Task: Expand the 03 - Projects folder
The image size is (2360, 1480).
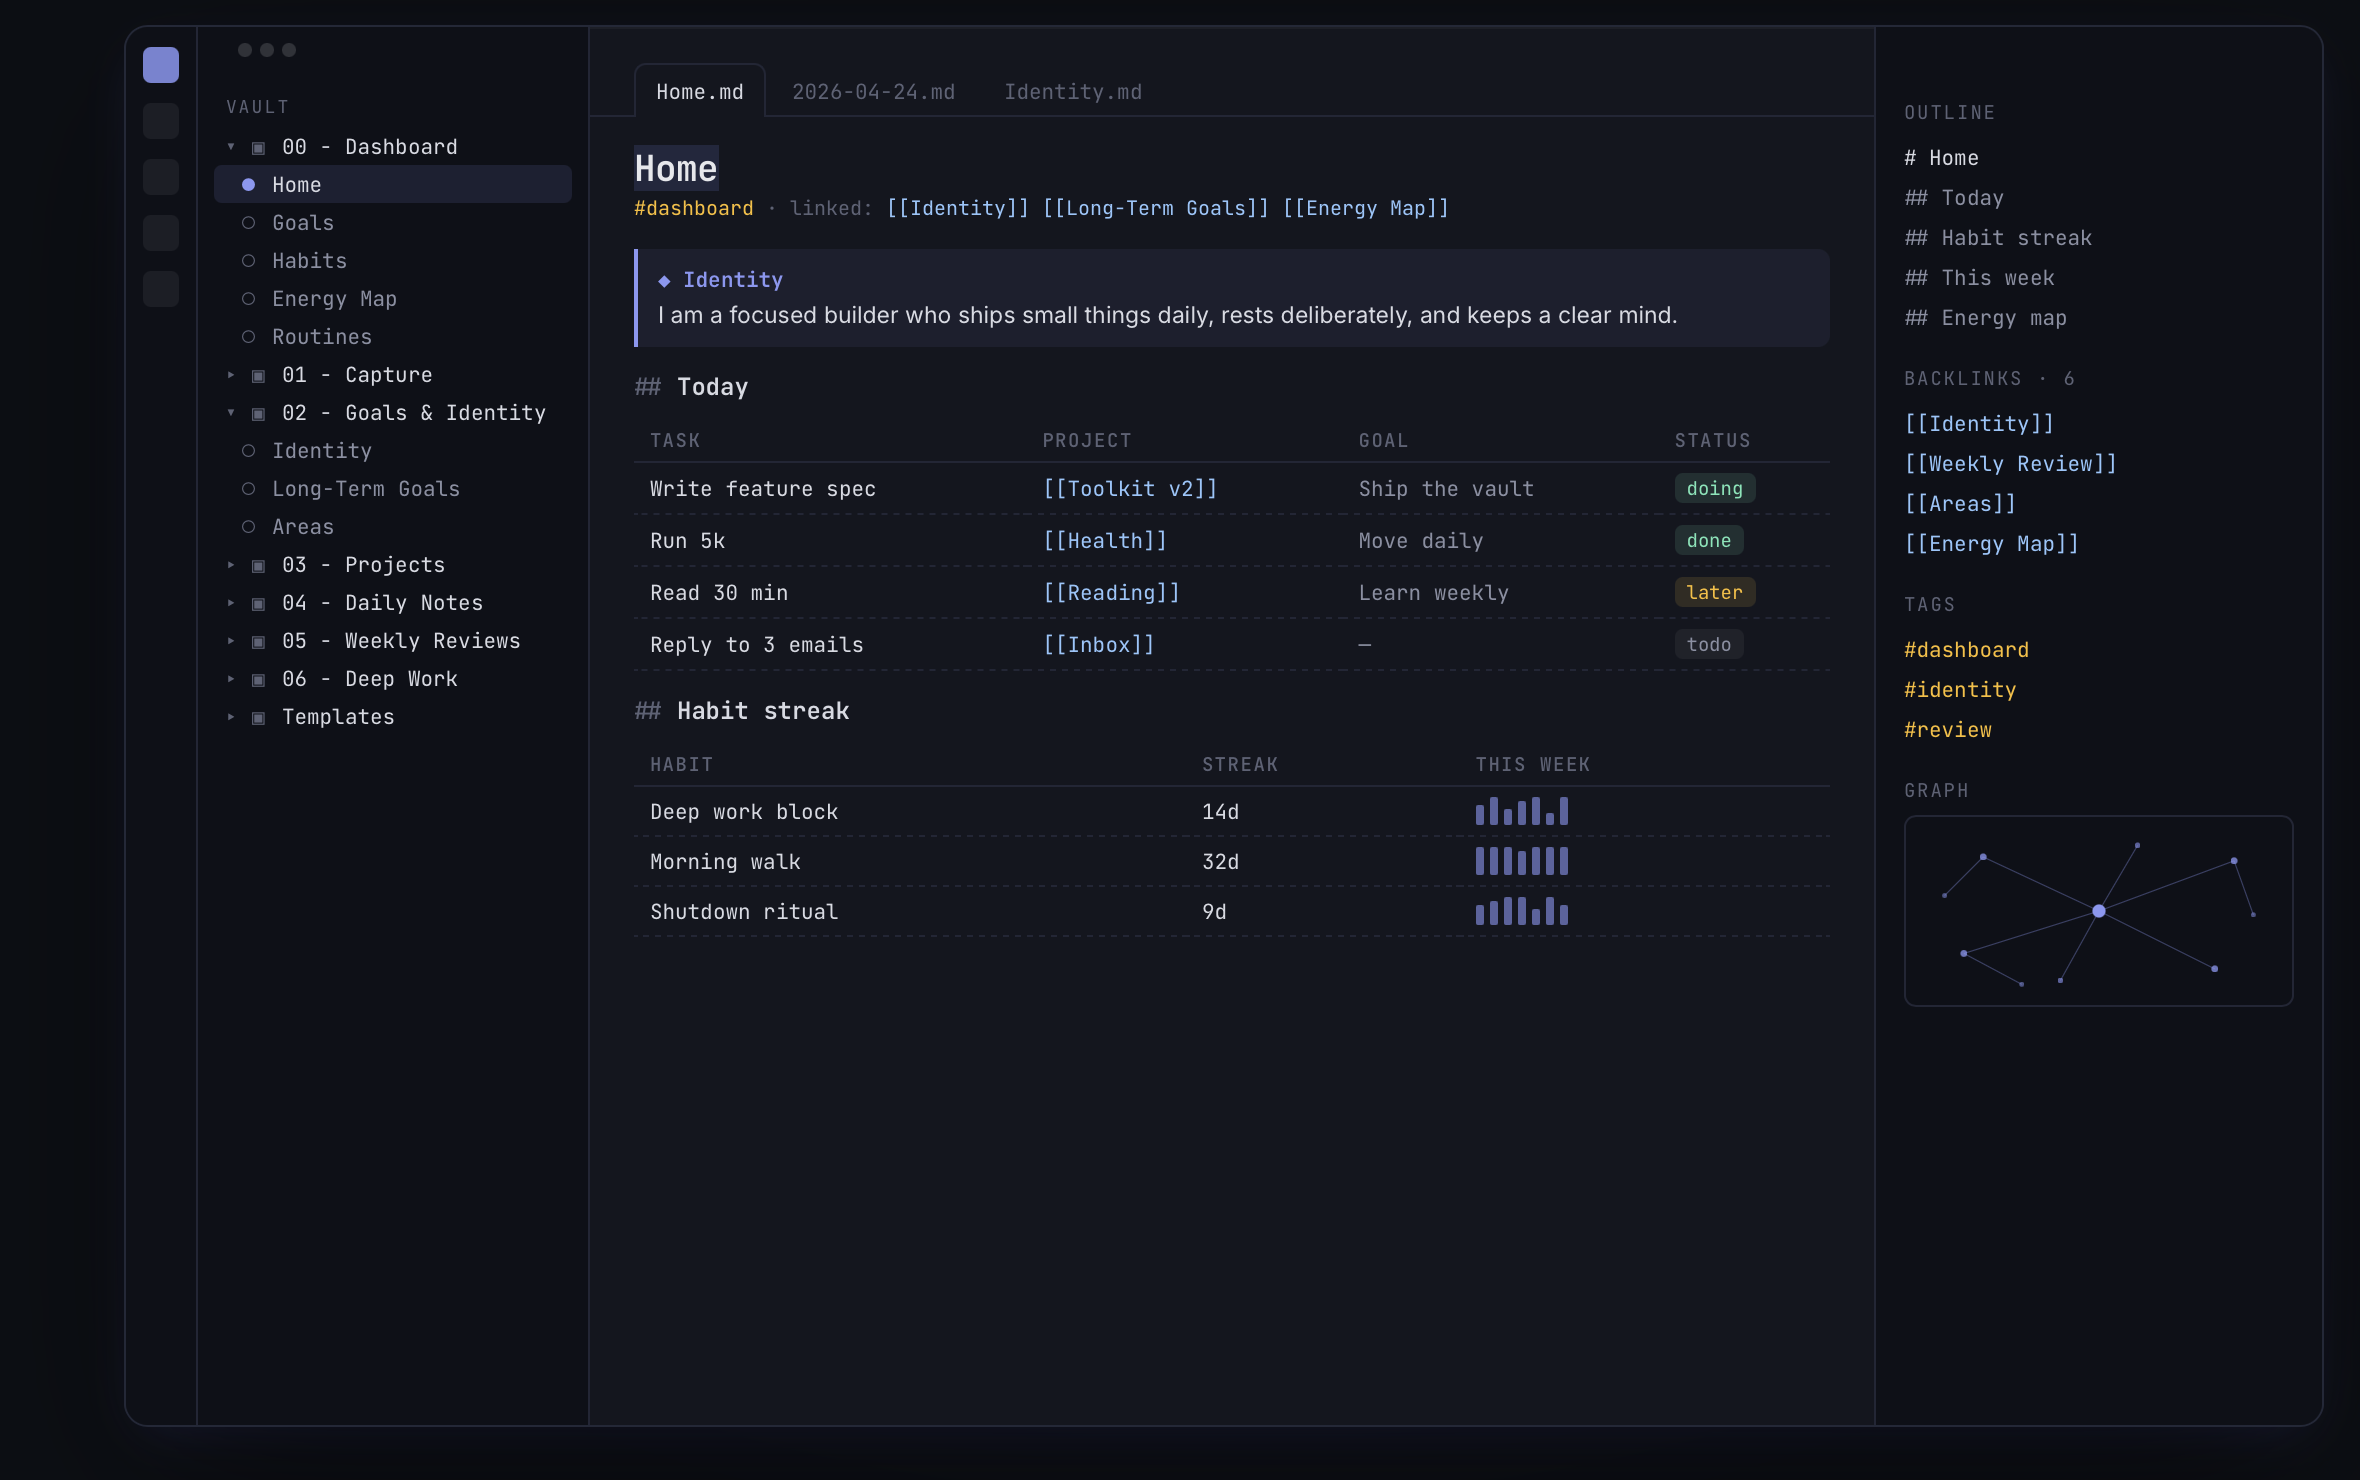Action: [x=231, y=565]
